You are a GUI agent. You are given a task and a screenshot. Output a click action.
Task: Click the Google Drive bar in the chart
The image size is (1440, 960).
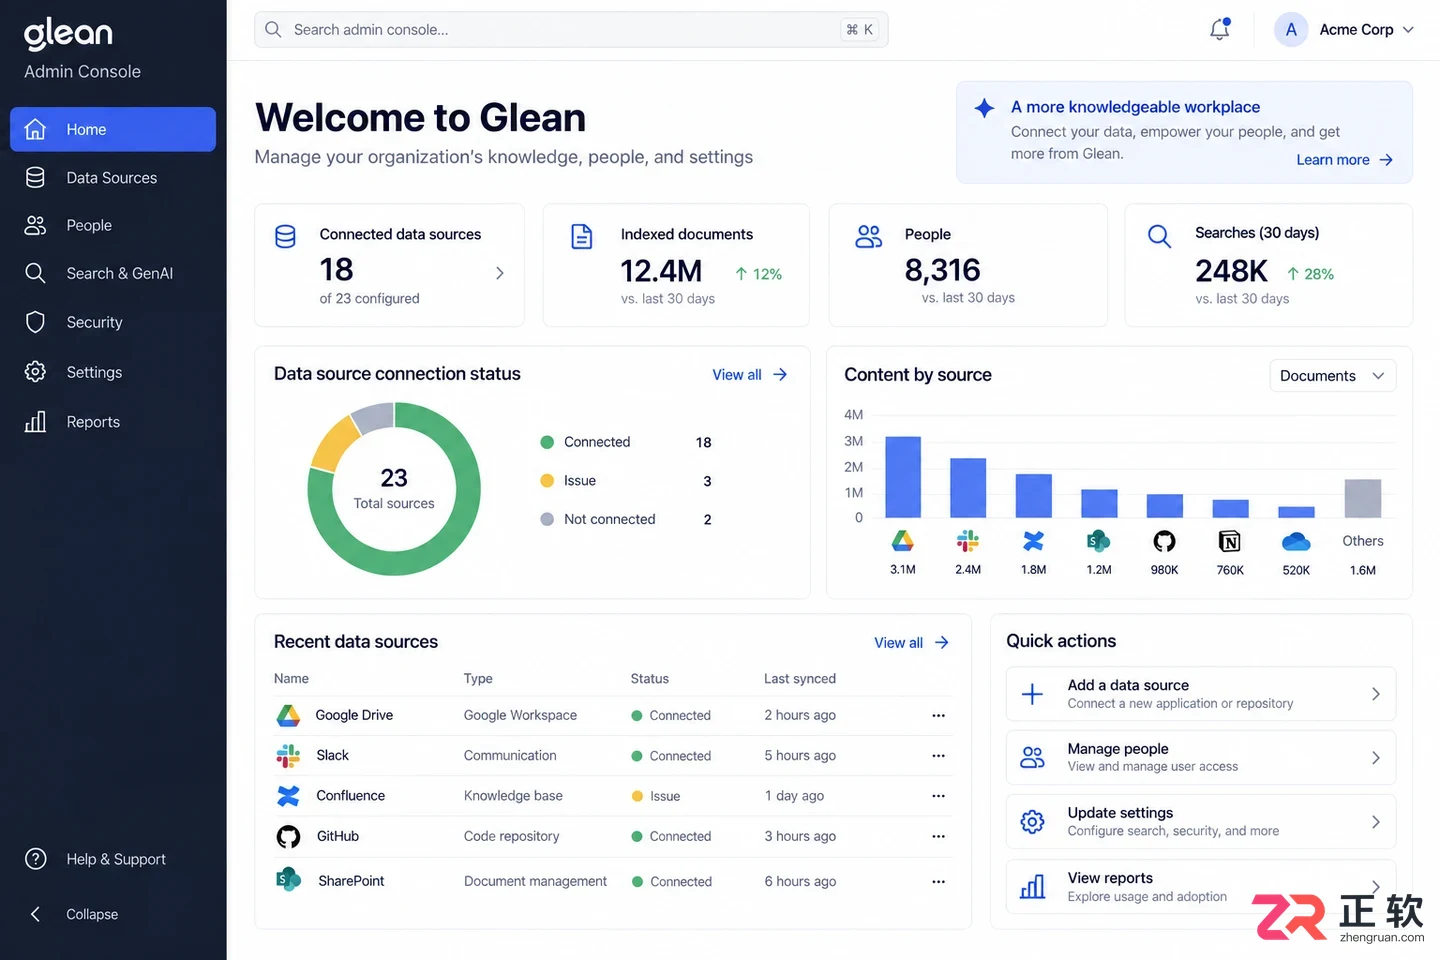pos(903,477)
